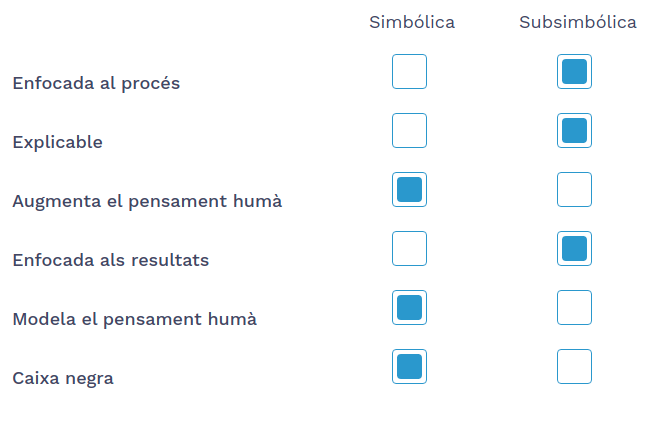Screen dimensions: 652x433
Task: Click the "Caixa negra" row label
Action: pos(63,378)
